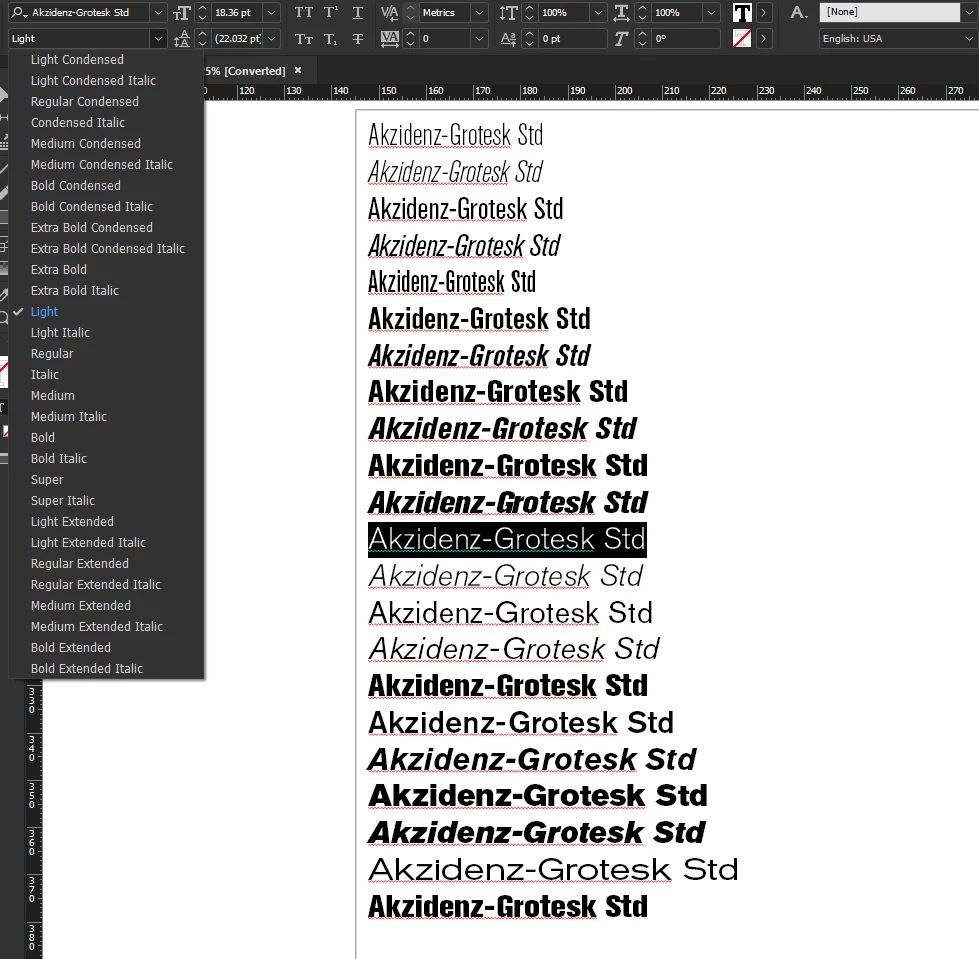
Task: Open the tracking value dropdown
Action: point(479,39)
